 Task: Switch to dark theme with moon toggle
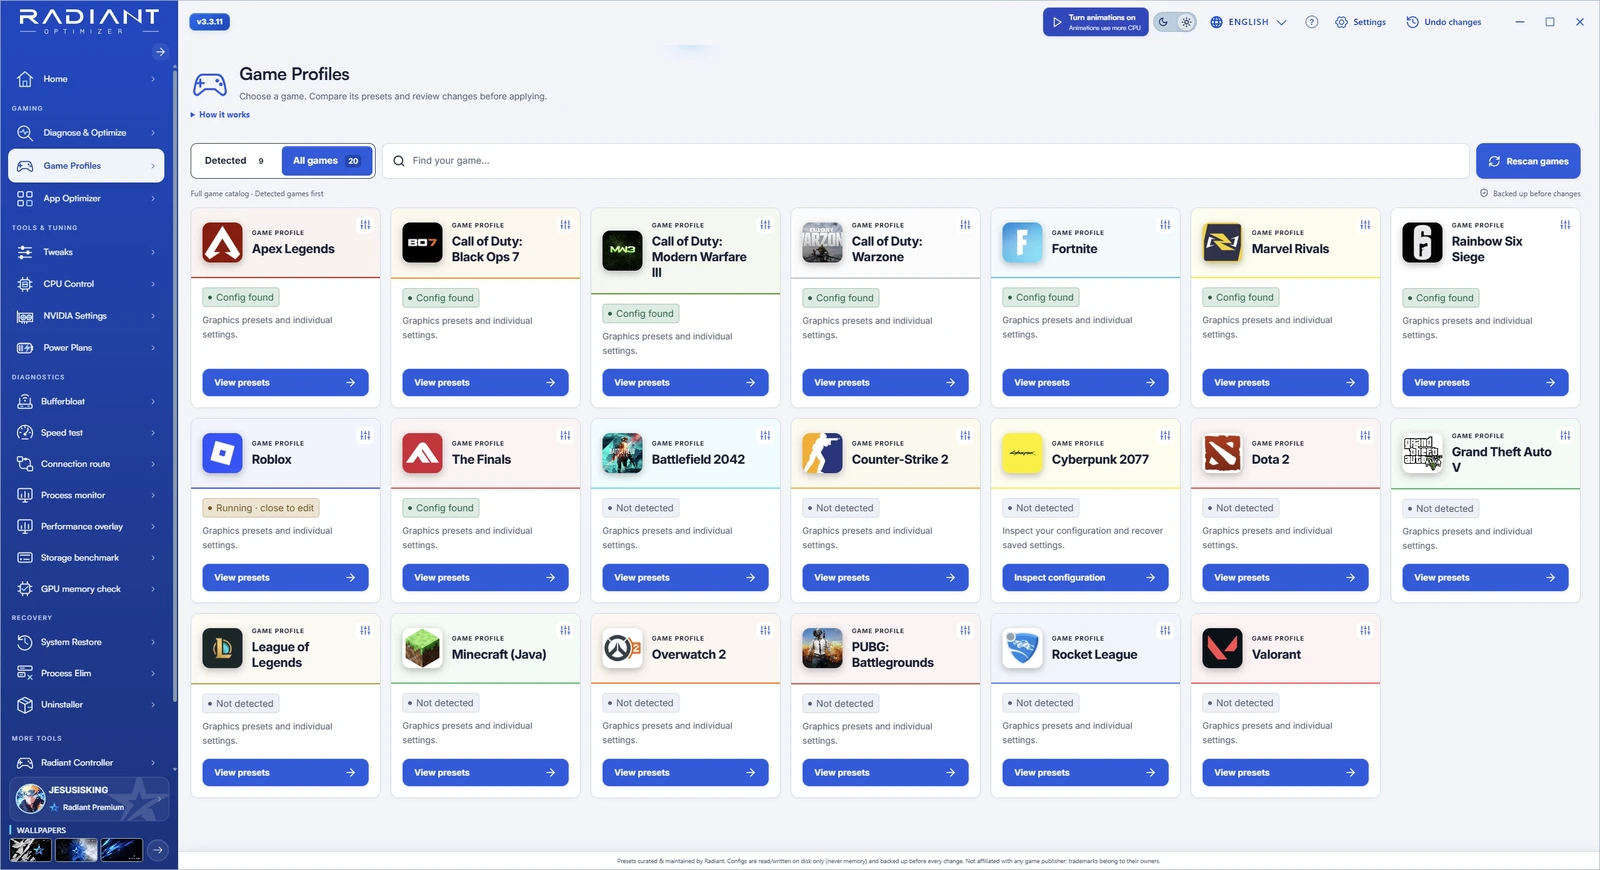1164,22
